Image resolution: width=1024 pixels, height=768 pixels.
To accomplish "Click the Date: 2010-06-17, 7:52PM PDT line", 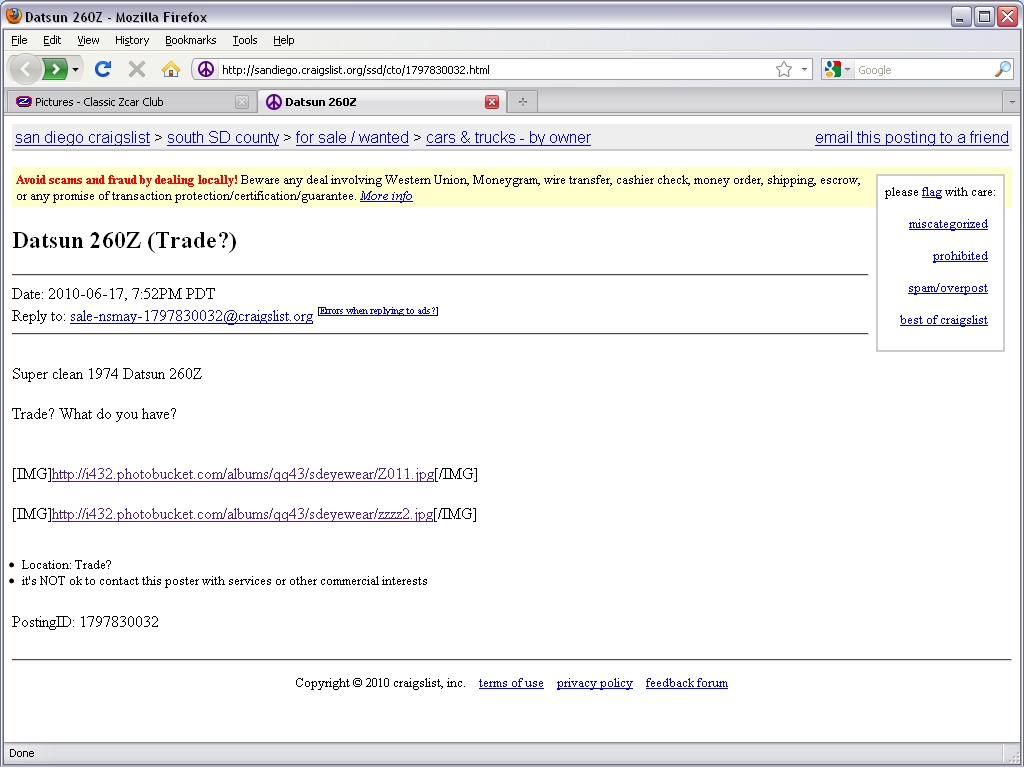I will point(114,294).
